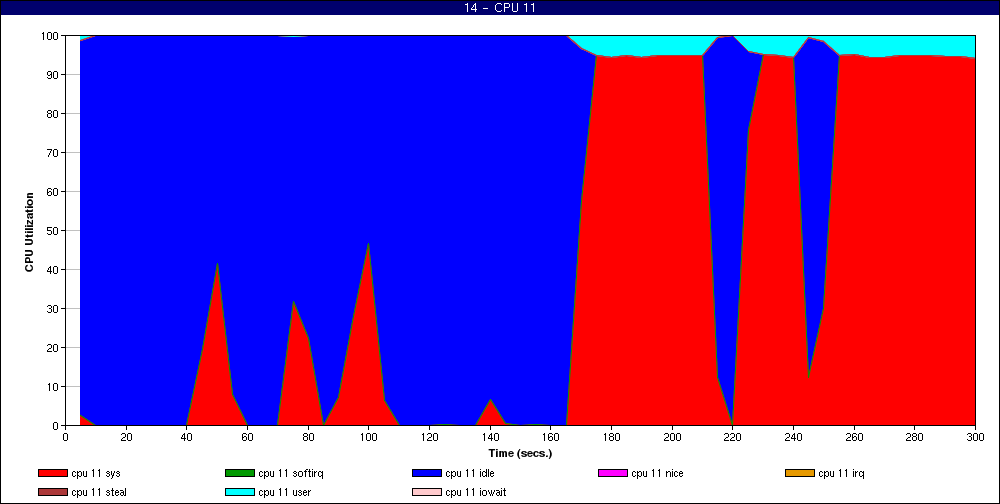This screenshot has height=504, width=1000.
Task: Select the 'cpu 11 iowait' legend label
Action: pos(476,493)
